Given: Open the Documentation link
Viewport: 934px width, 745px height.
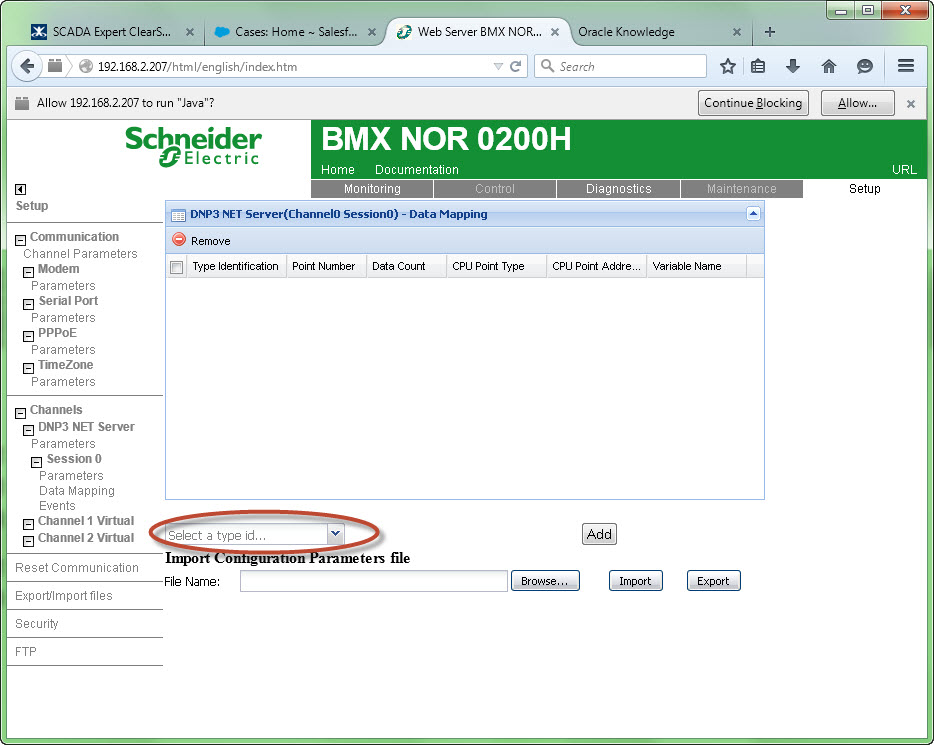Looking at the screenshot, I should (x=417, y=170).
